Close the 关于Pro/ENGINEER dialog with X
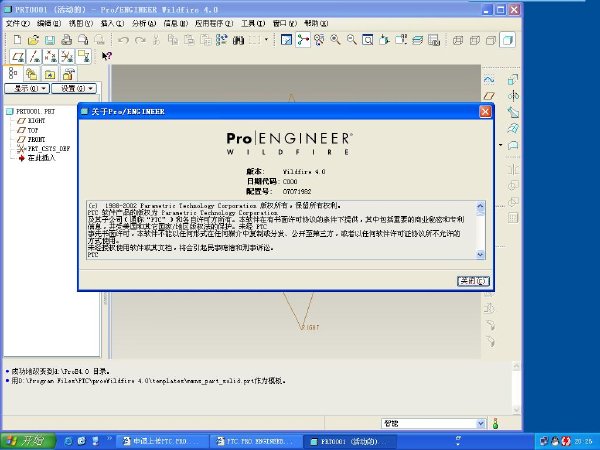The image size is (600, 450). point(485,111)
